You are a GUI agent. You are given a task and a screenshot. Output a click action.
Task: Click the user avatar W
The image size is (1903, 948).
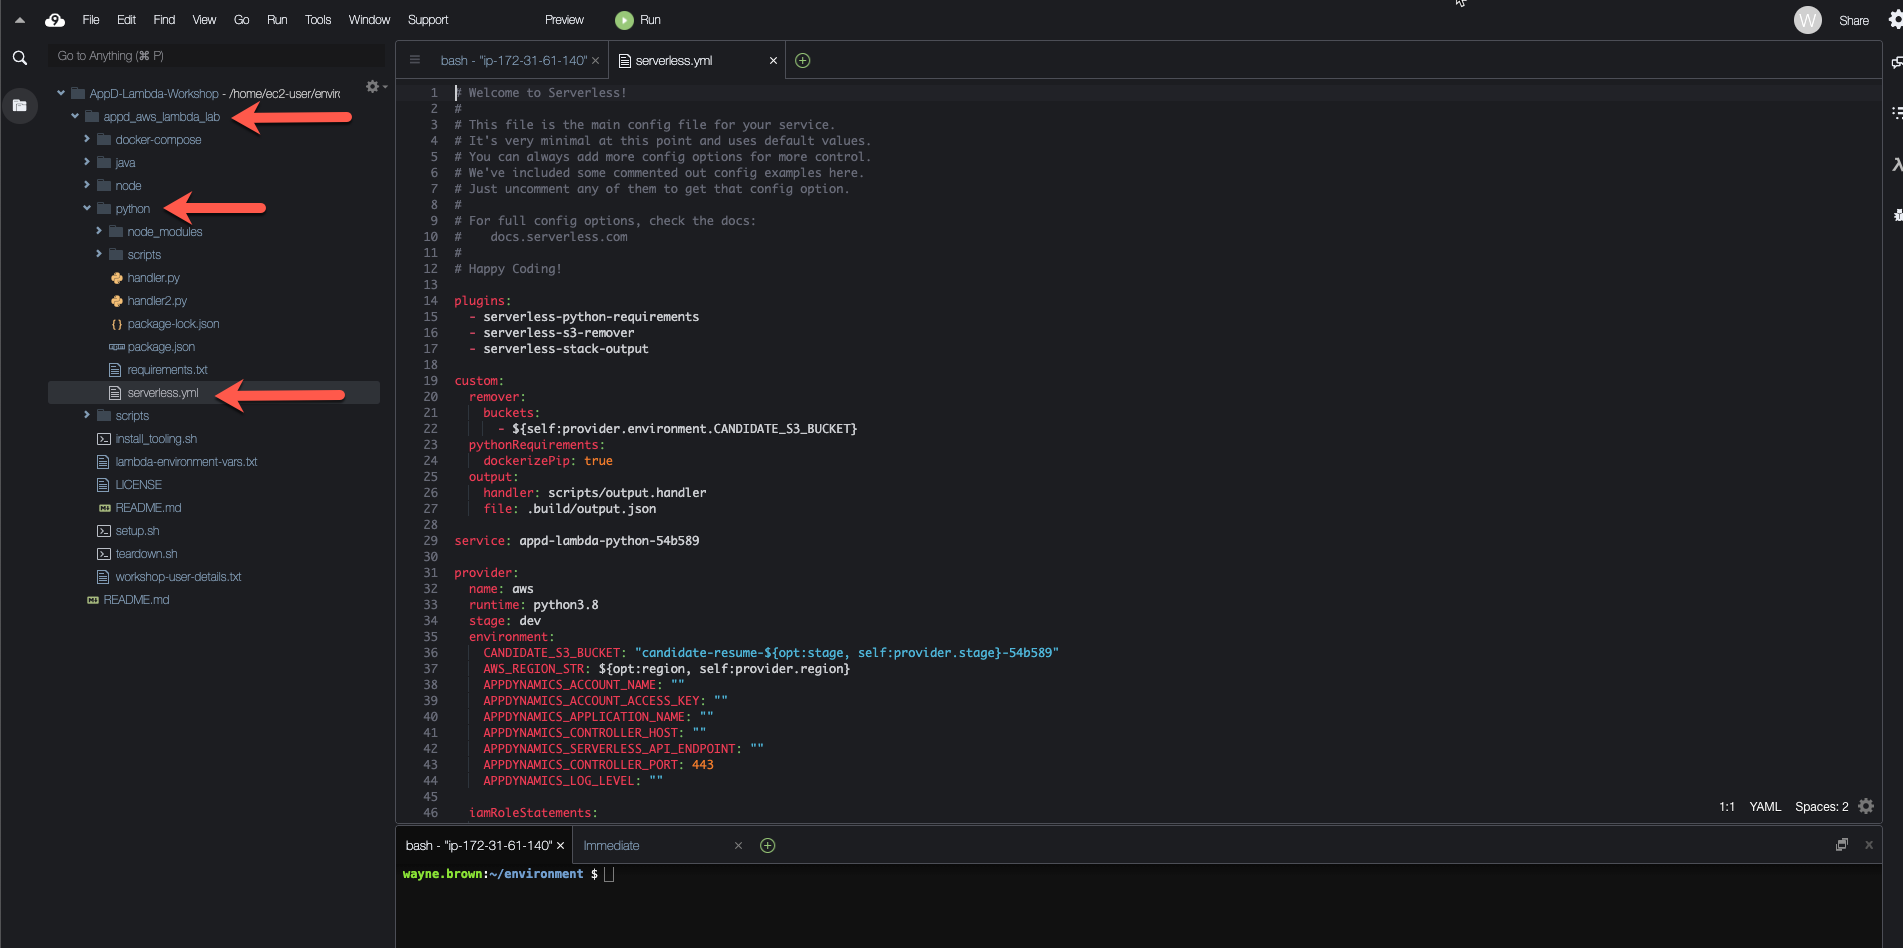1807,20
